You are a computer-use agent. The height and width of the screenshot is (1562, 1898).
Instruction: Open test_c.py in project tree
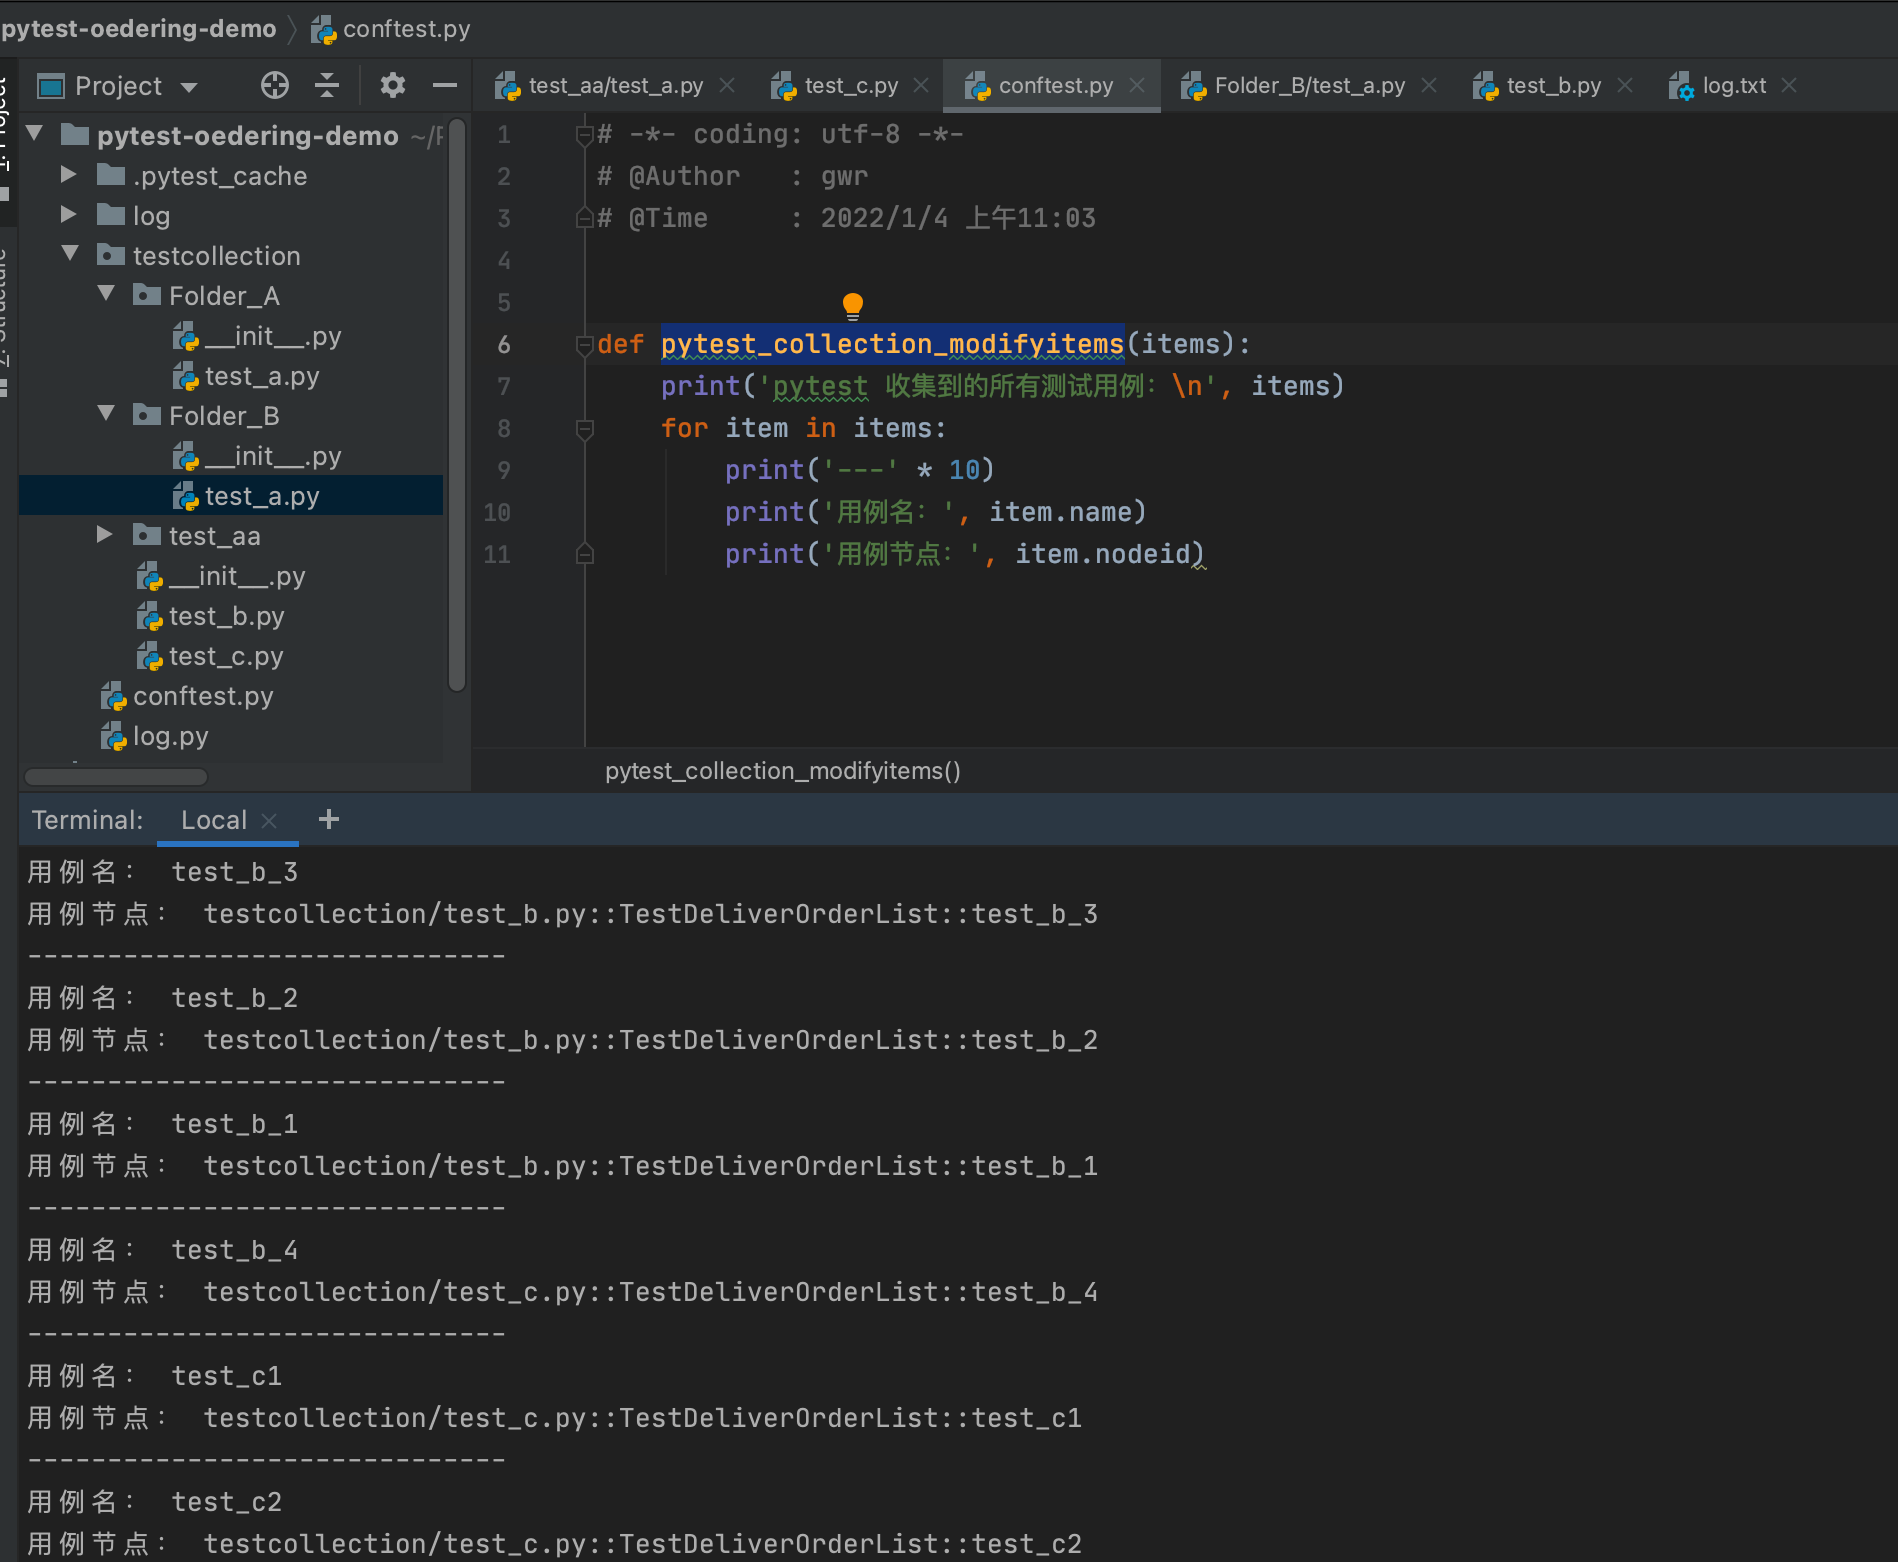click(x=226, y=656)
